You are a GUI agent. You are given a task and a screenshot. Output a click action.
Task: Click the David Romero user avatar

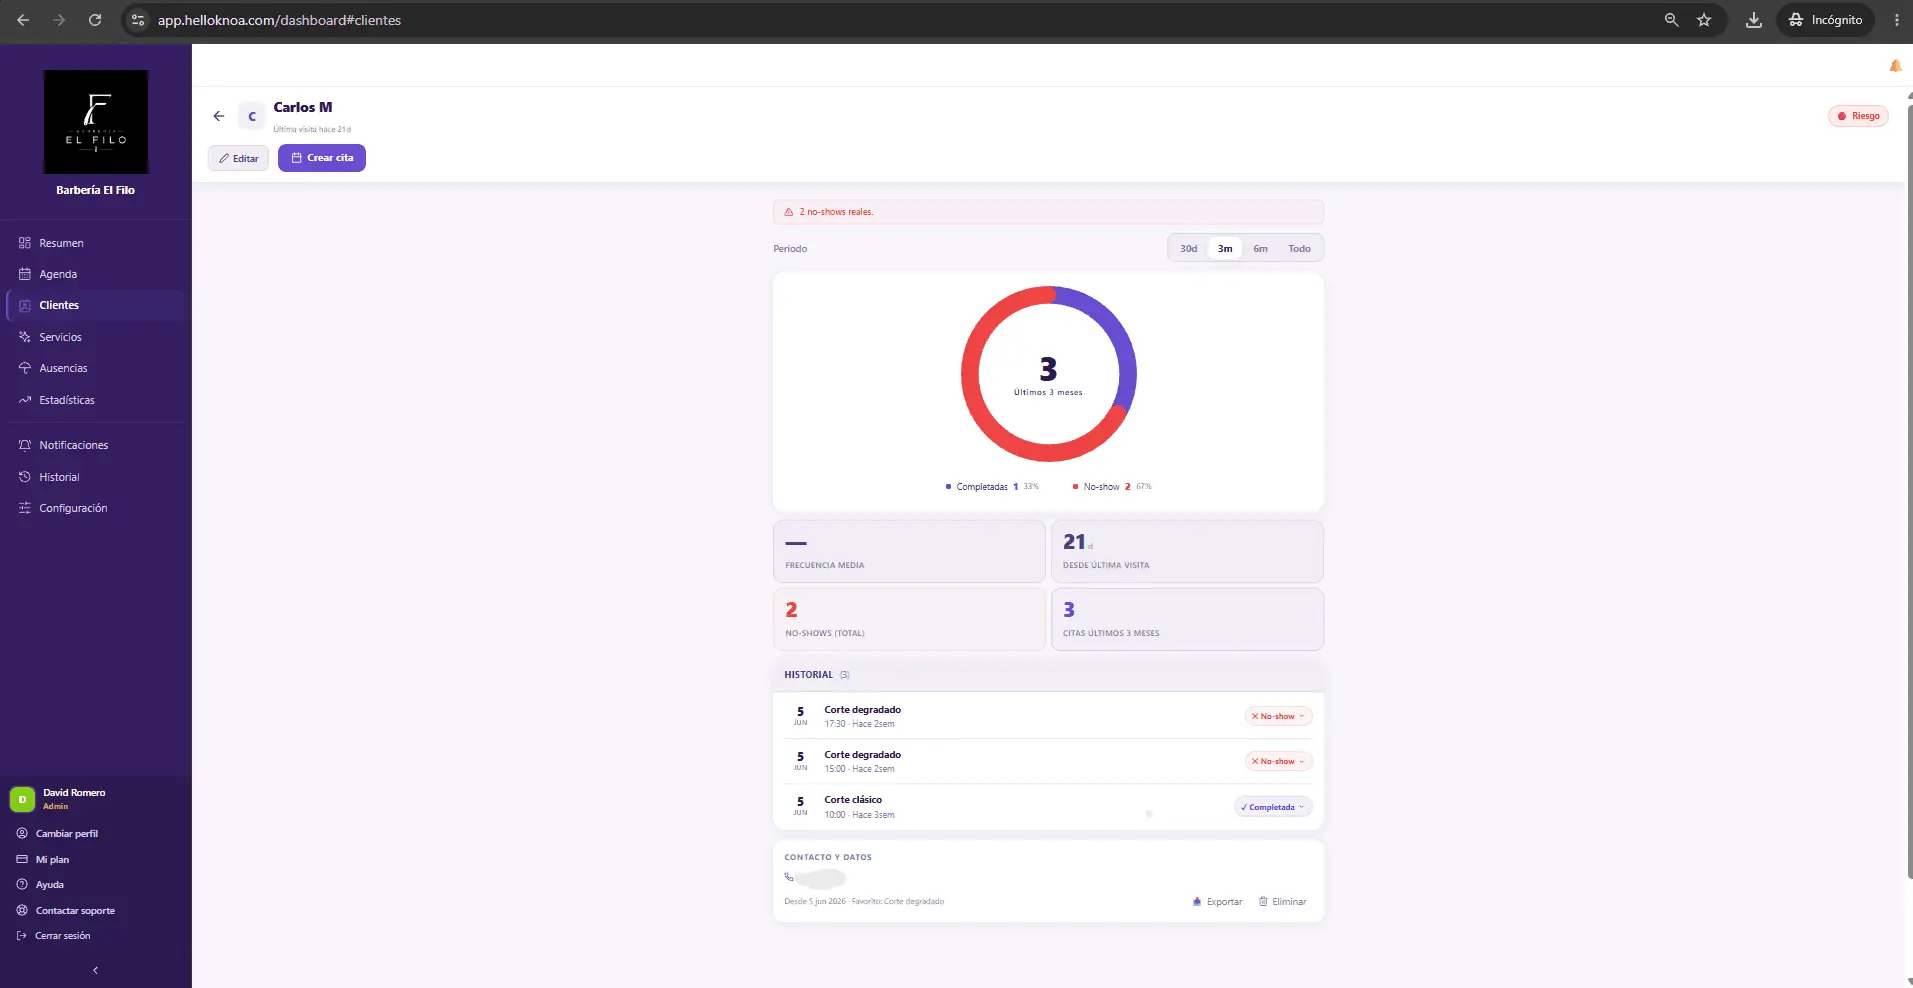coord(22,799)
